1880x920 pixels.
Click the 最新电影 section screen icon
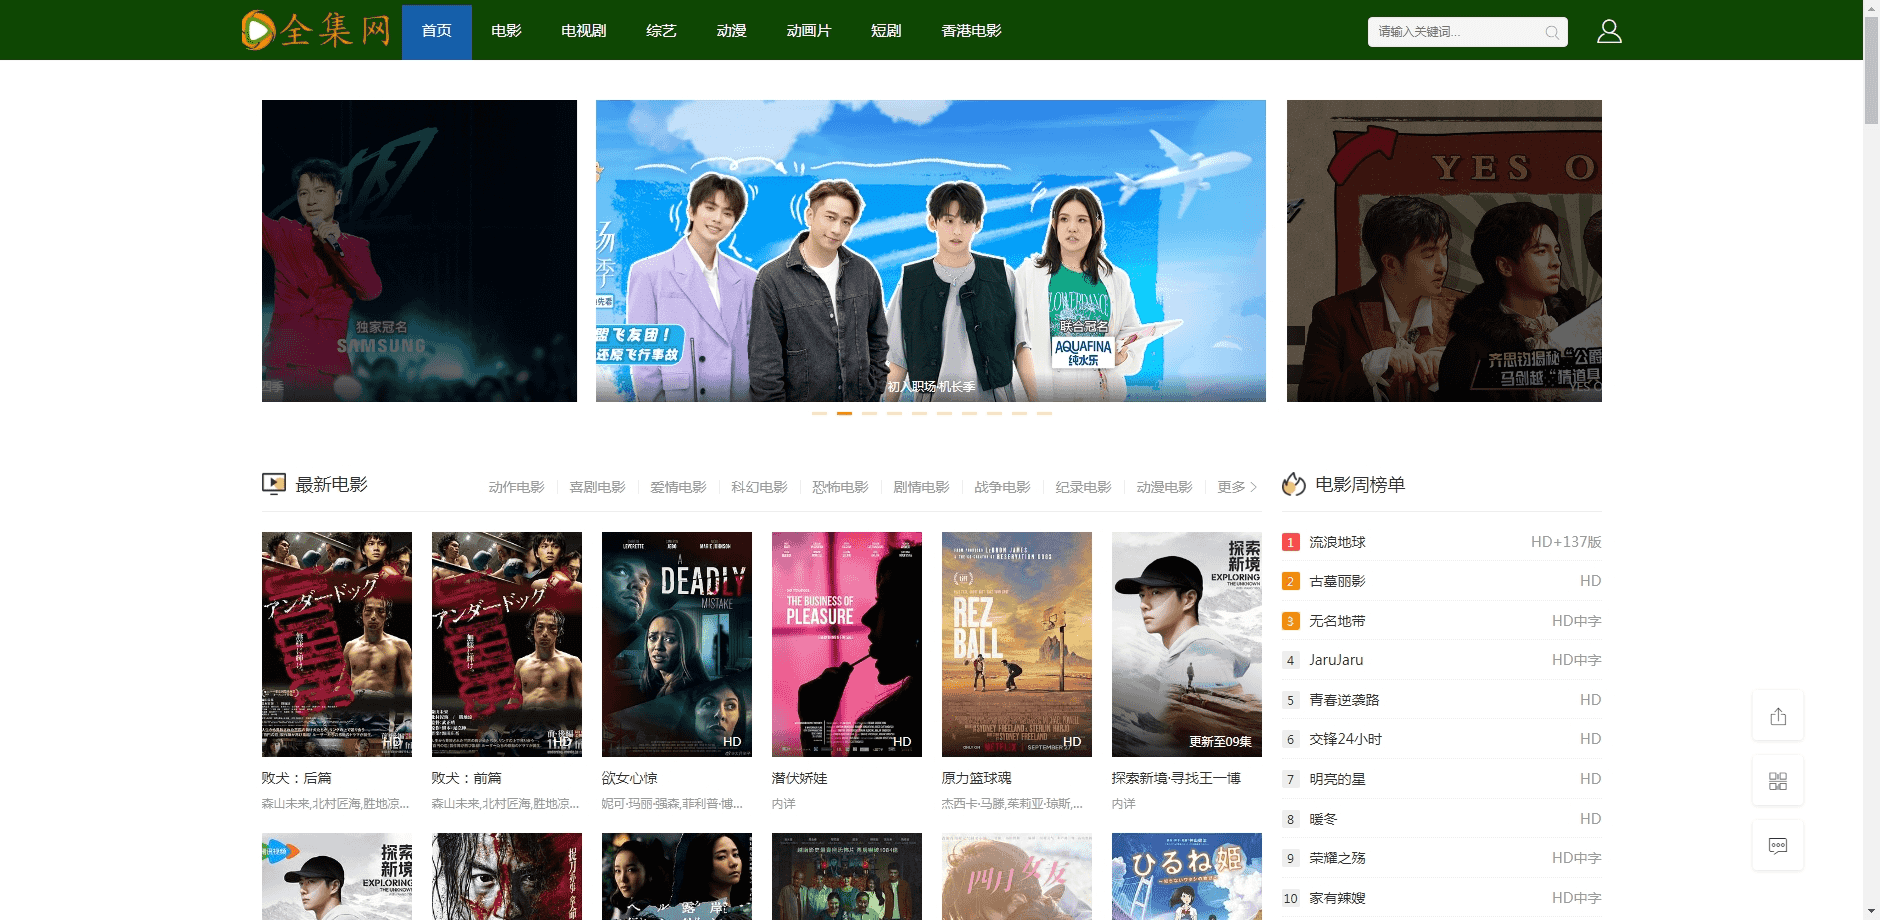[274, 484]
